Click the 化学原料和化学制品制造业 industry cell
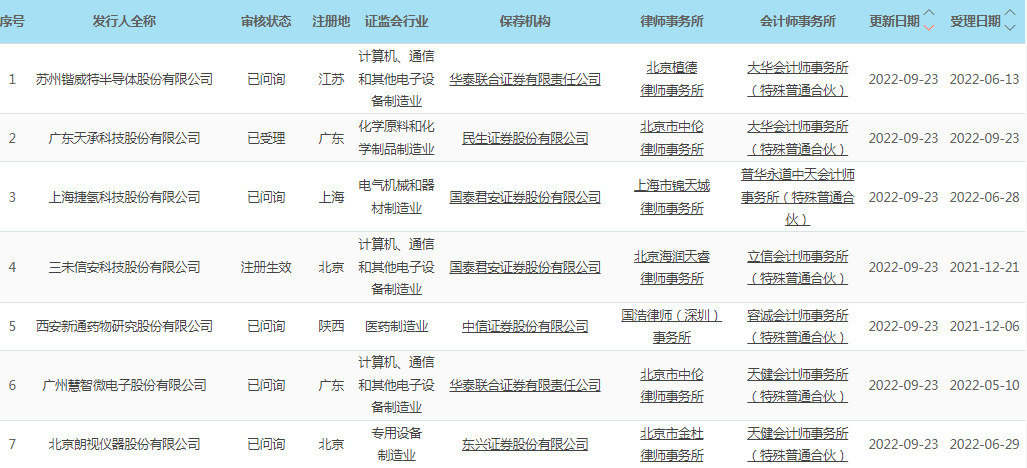Screen dimensions: 1027x468 click(396, 138)
